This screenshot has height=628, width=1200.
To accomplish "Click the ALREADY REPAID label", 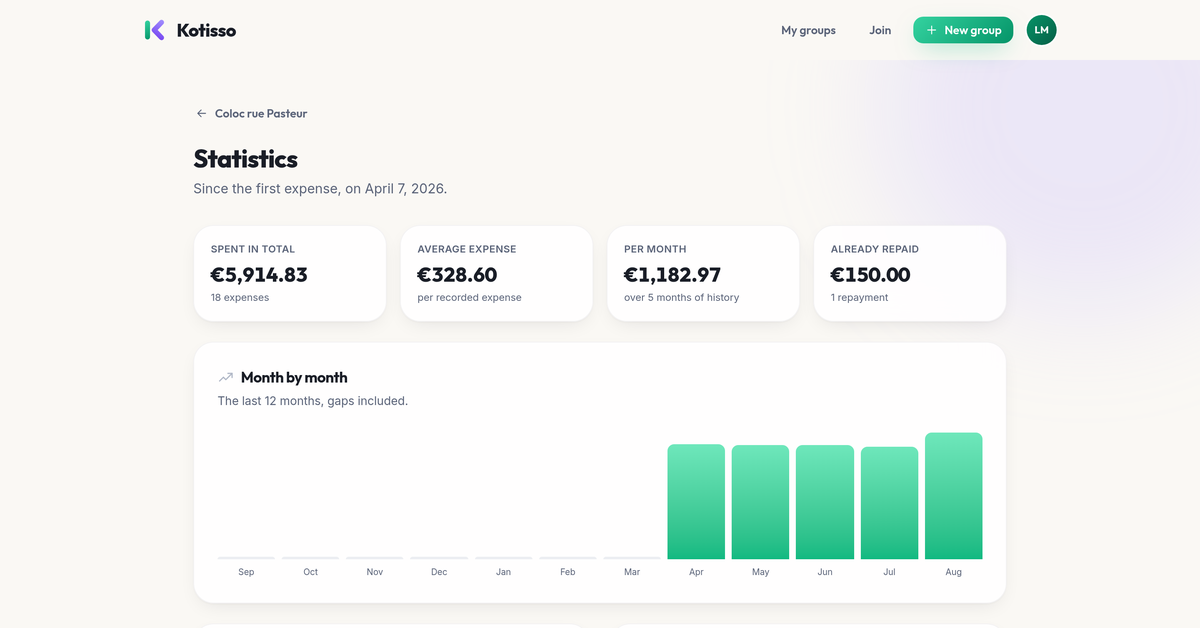I will (x=875, y=249).
